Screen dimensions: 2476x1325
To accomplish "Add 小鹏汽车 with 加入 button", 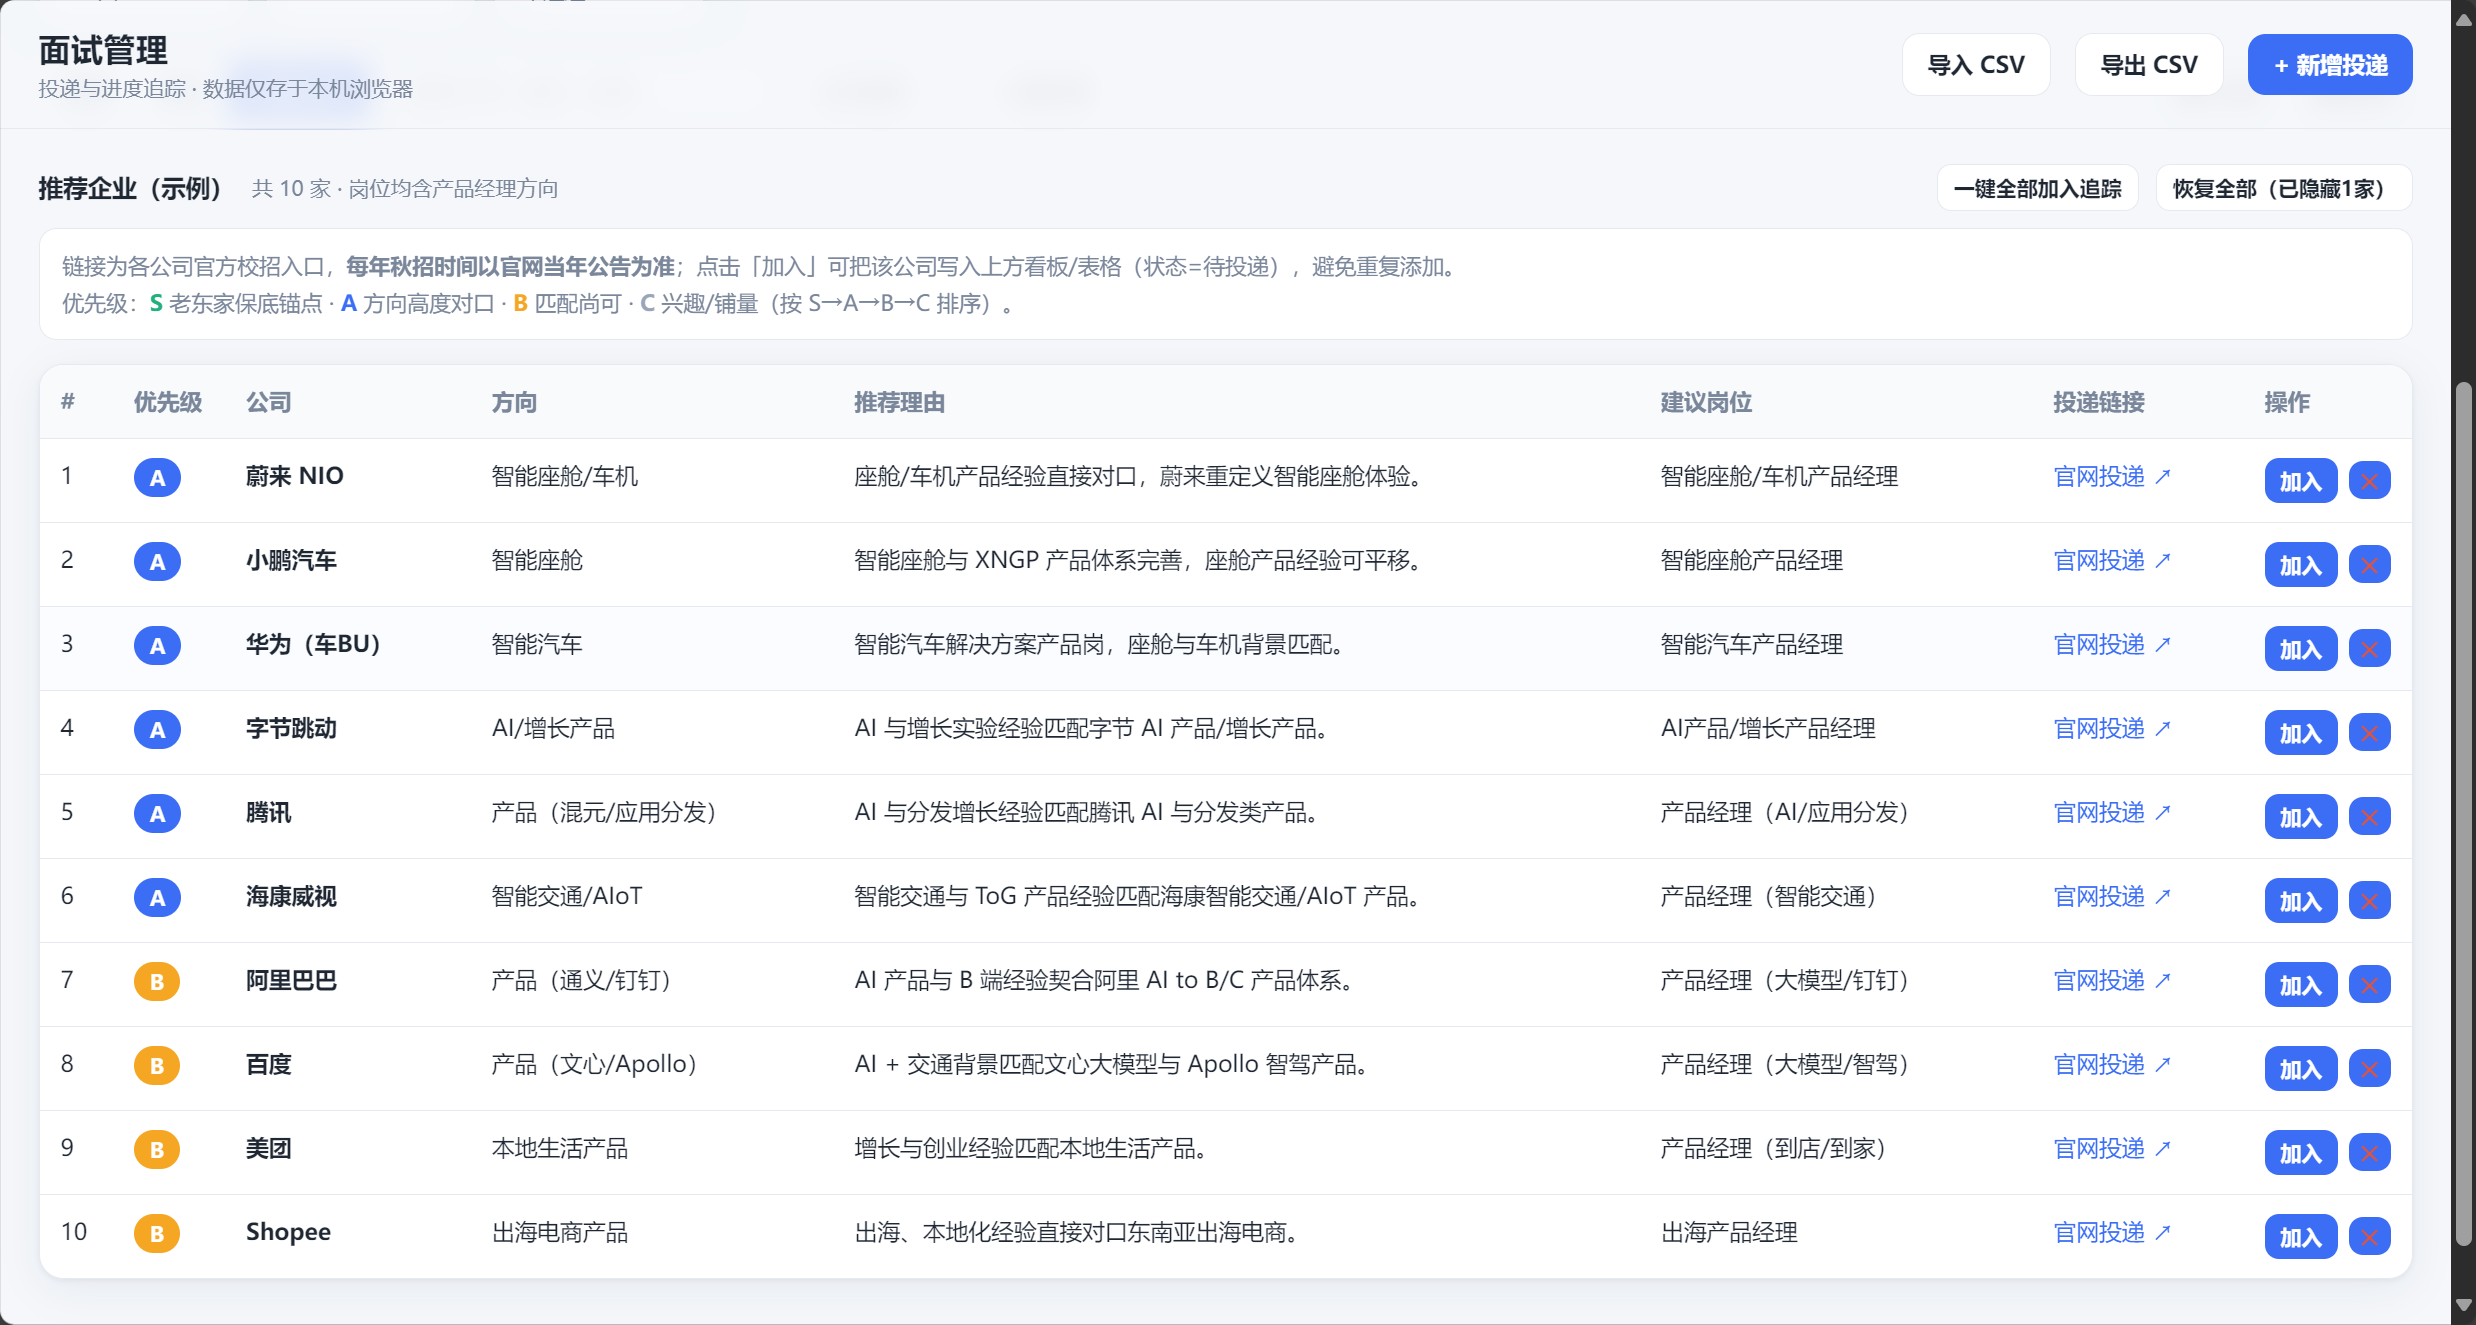I will 2300,565.
